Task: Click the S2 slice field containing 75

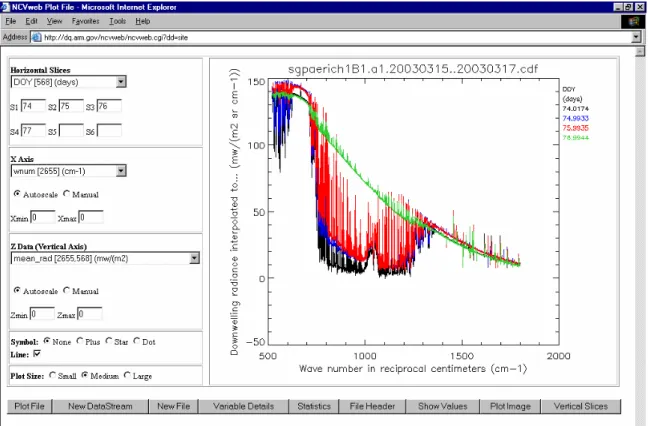Action: (71, 106)
